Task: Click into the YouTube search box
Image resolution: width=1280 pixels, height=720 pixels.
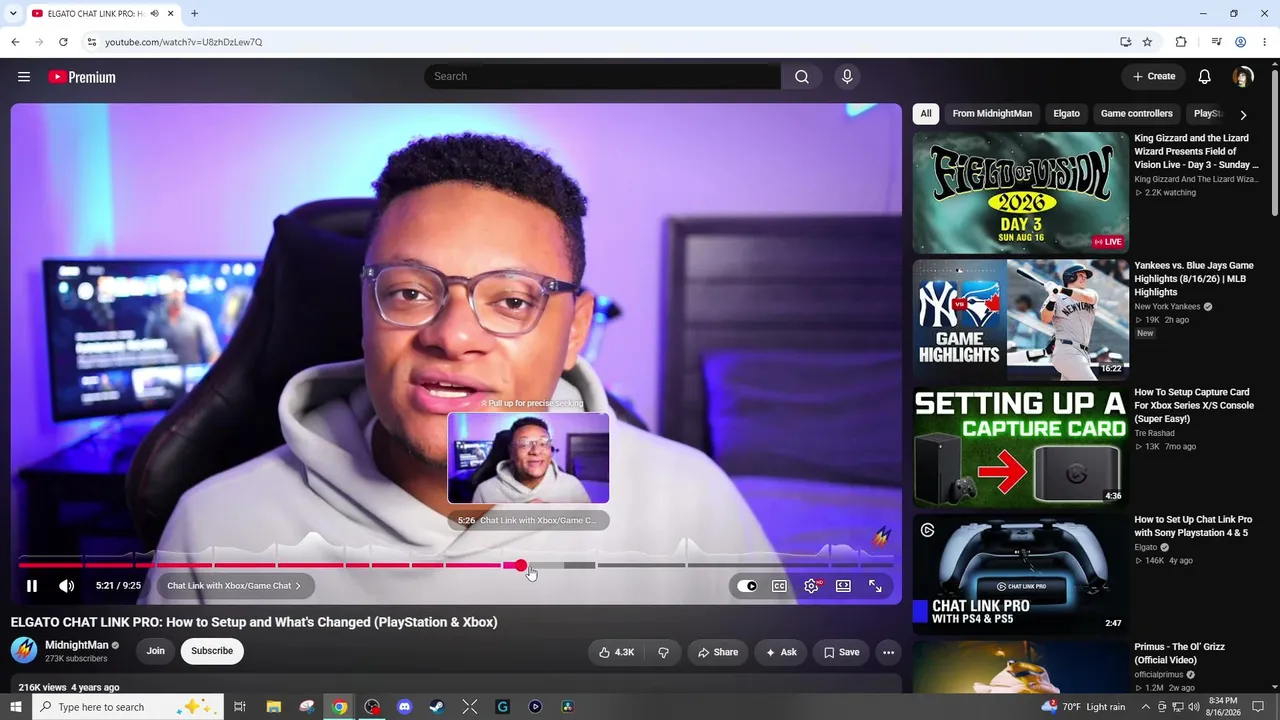Action: tap(602, 77)
